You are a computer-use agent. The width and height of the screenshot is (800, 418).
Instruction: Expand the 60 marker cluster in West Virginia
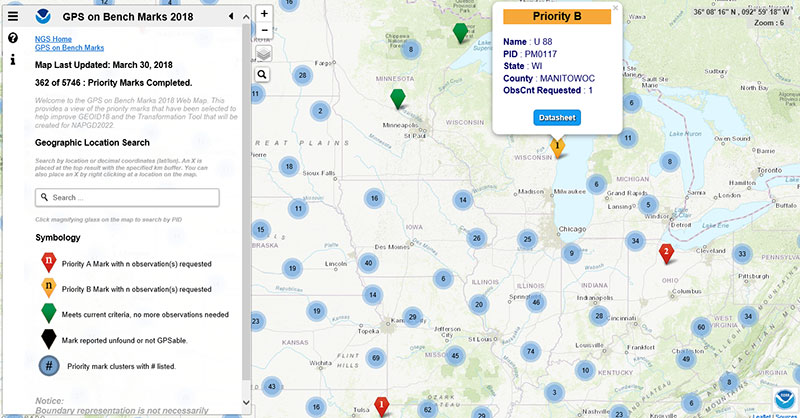pyautogui.click(x=702, y=327)
